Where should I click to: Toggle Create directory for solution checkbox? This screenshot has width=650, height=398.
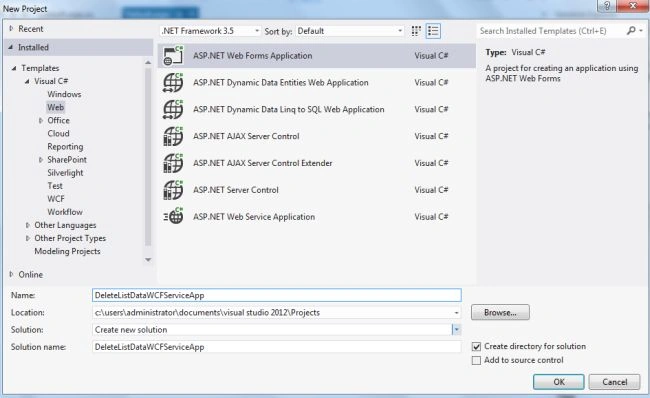click(476, 347)
